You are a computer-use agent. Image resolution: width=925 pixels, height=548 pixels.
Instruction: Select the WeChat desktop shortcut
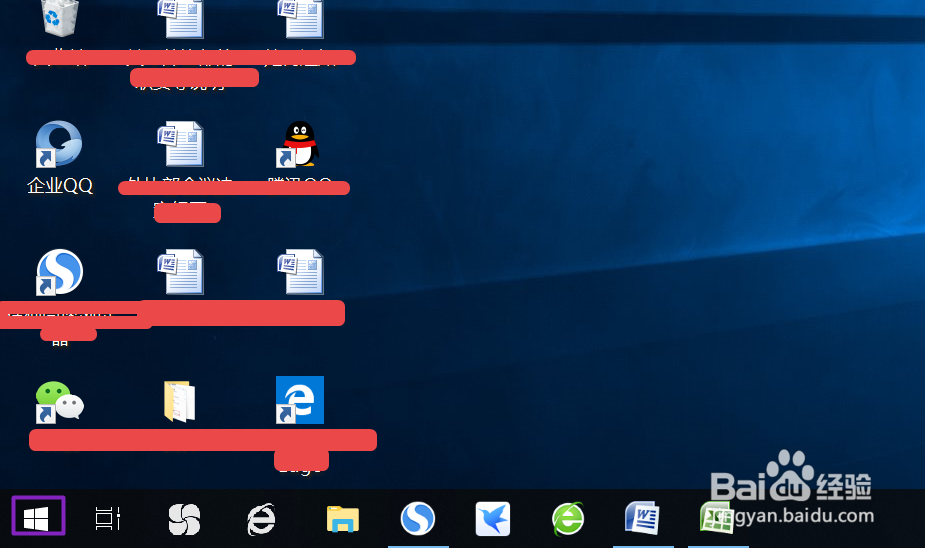[x=60, y=402]
